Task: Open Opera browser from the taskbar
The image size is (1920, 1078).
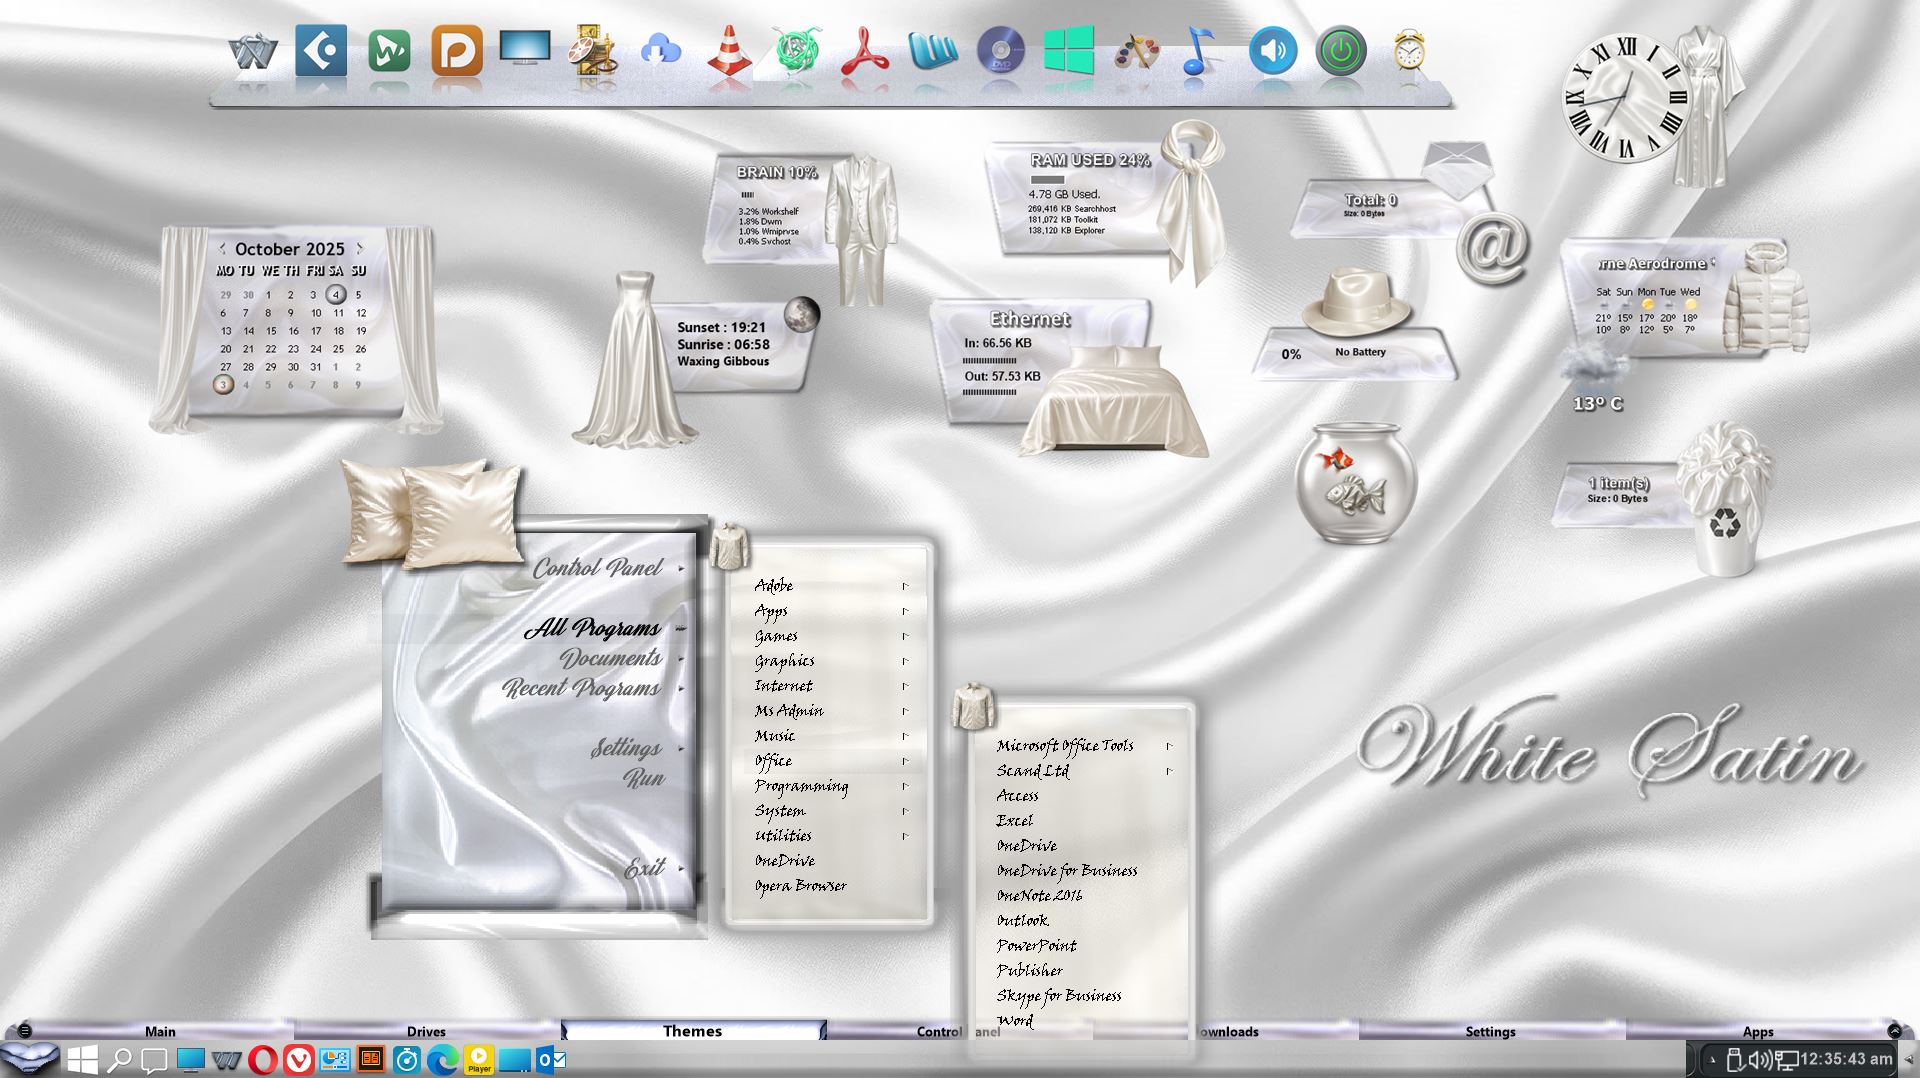Action: pyautogui.click(x=262, y=1059)
